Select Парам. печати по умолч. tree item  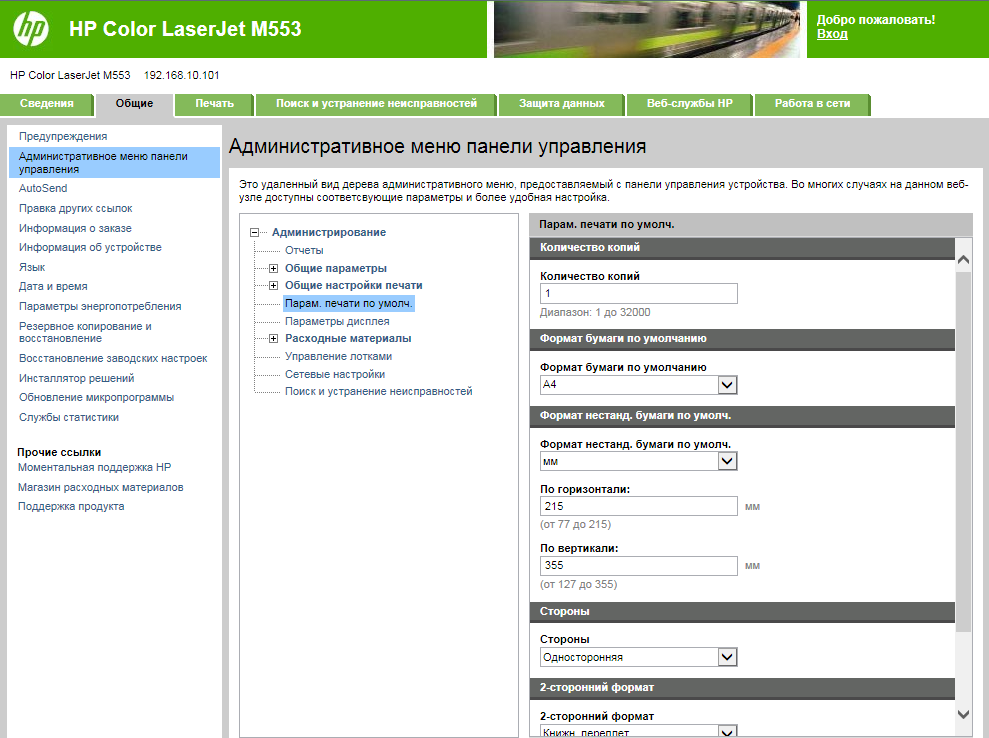pyautogui.click(x=349, y=303)
